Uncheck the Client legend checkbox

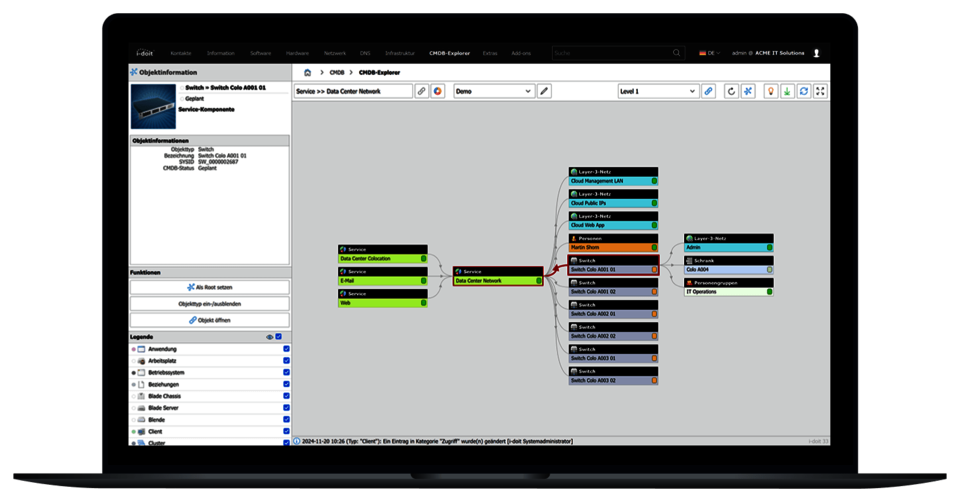coord(286,432)
